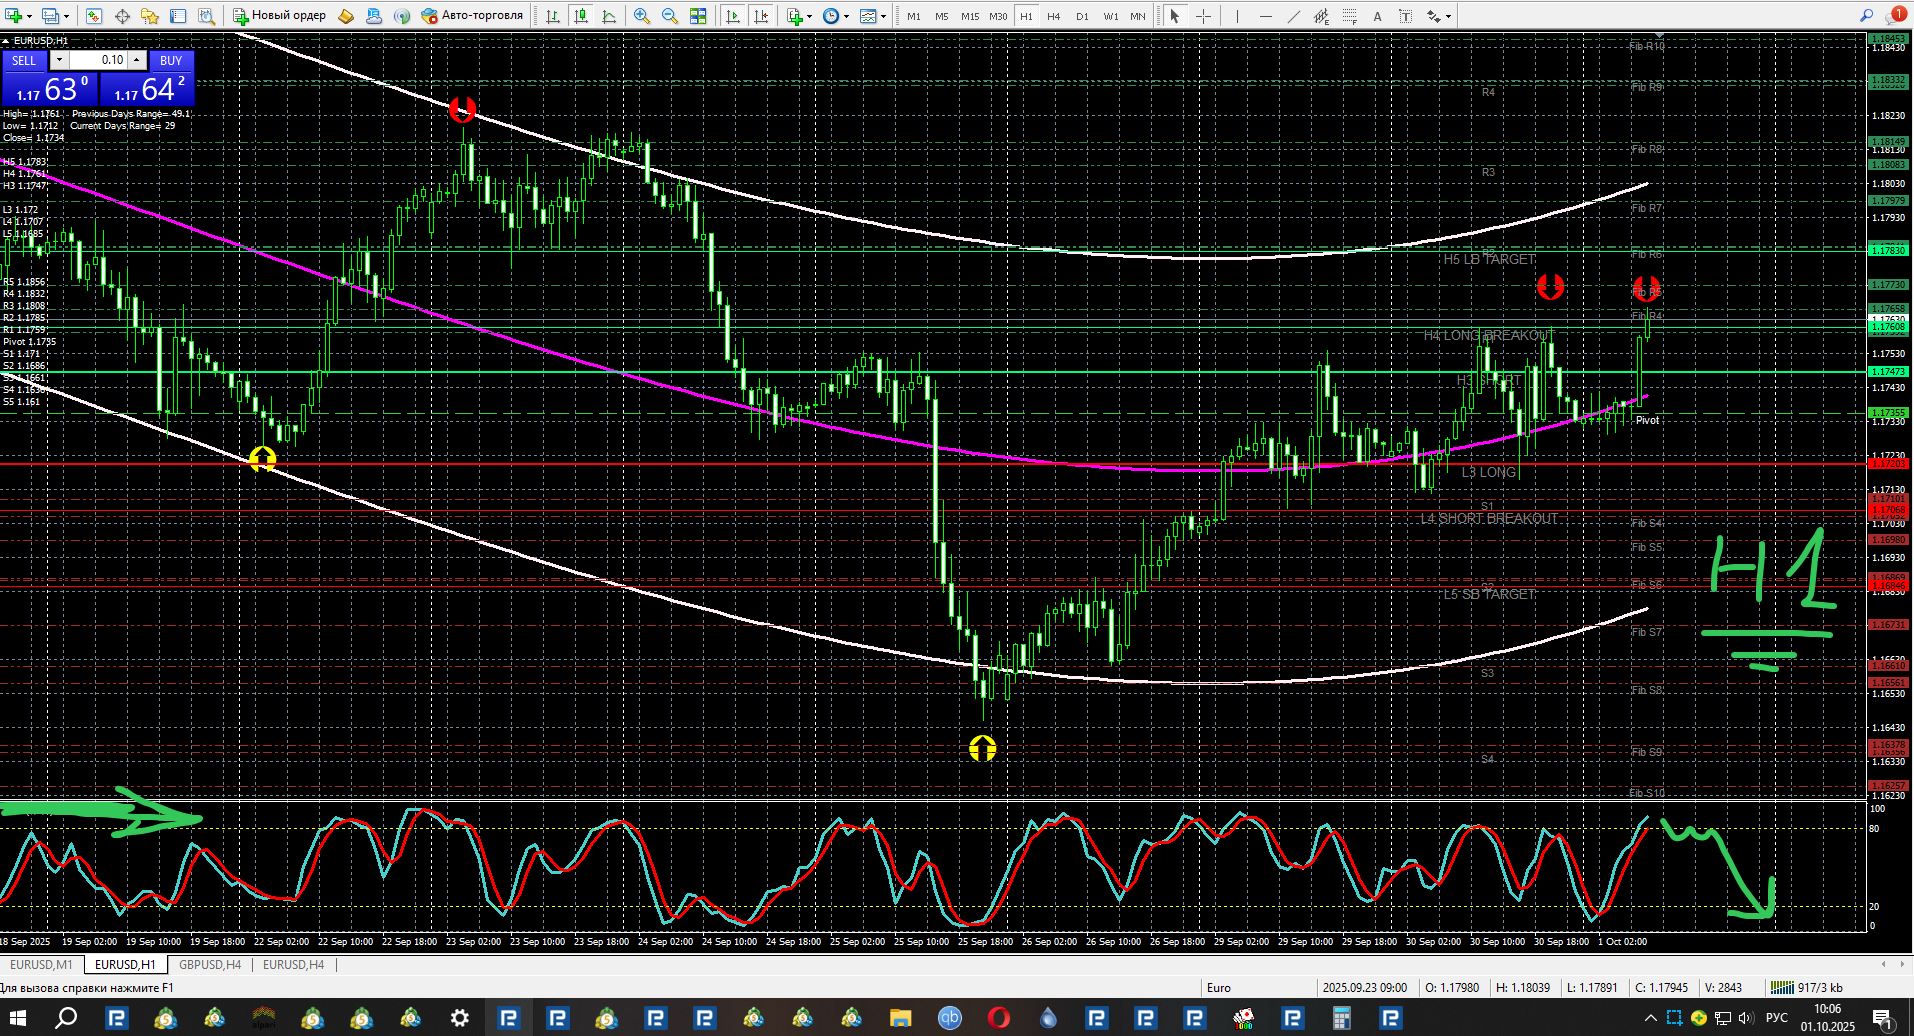
Task: Open the Navigator panel star-folder icon
Action: pos(150,16)
